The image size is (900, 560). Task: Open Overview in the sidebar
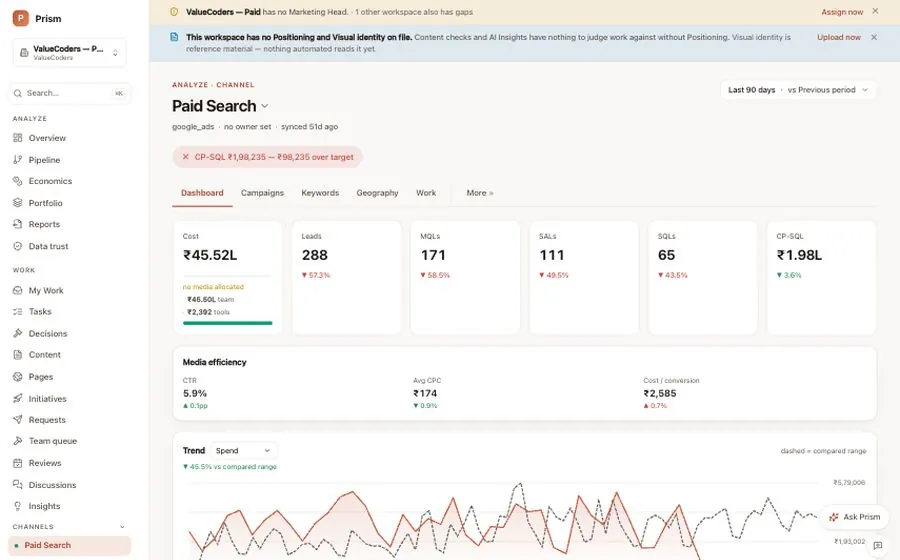click(x=47, y=138)
